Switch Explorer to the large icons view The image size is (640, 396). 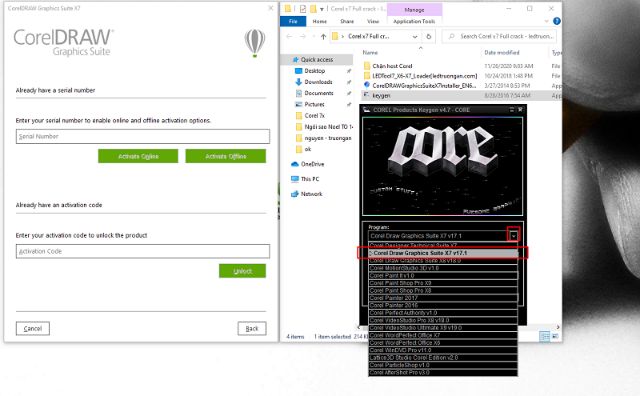tap(555, 336)
